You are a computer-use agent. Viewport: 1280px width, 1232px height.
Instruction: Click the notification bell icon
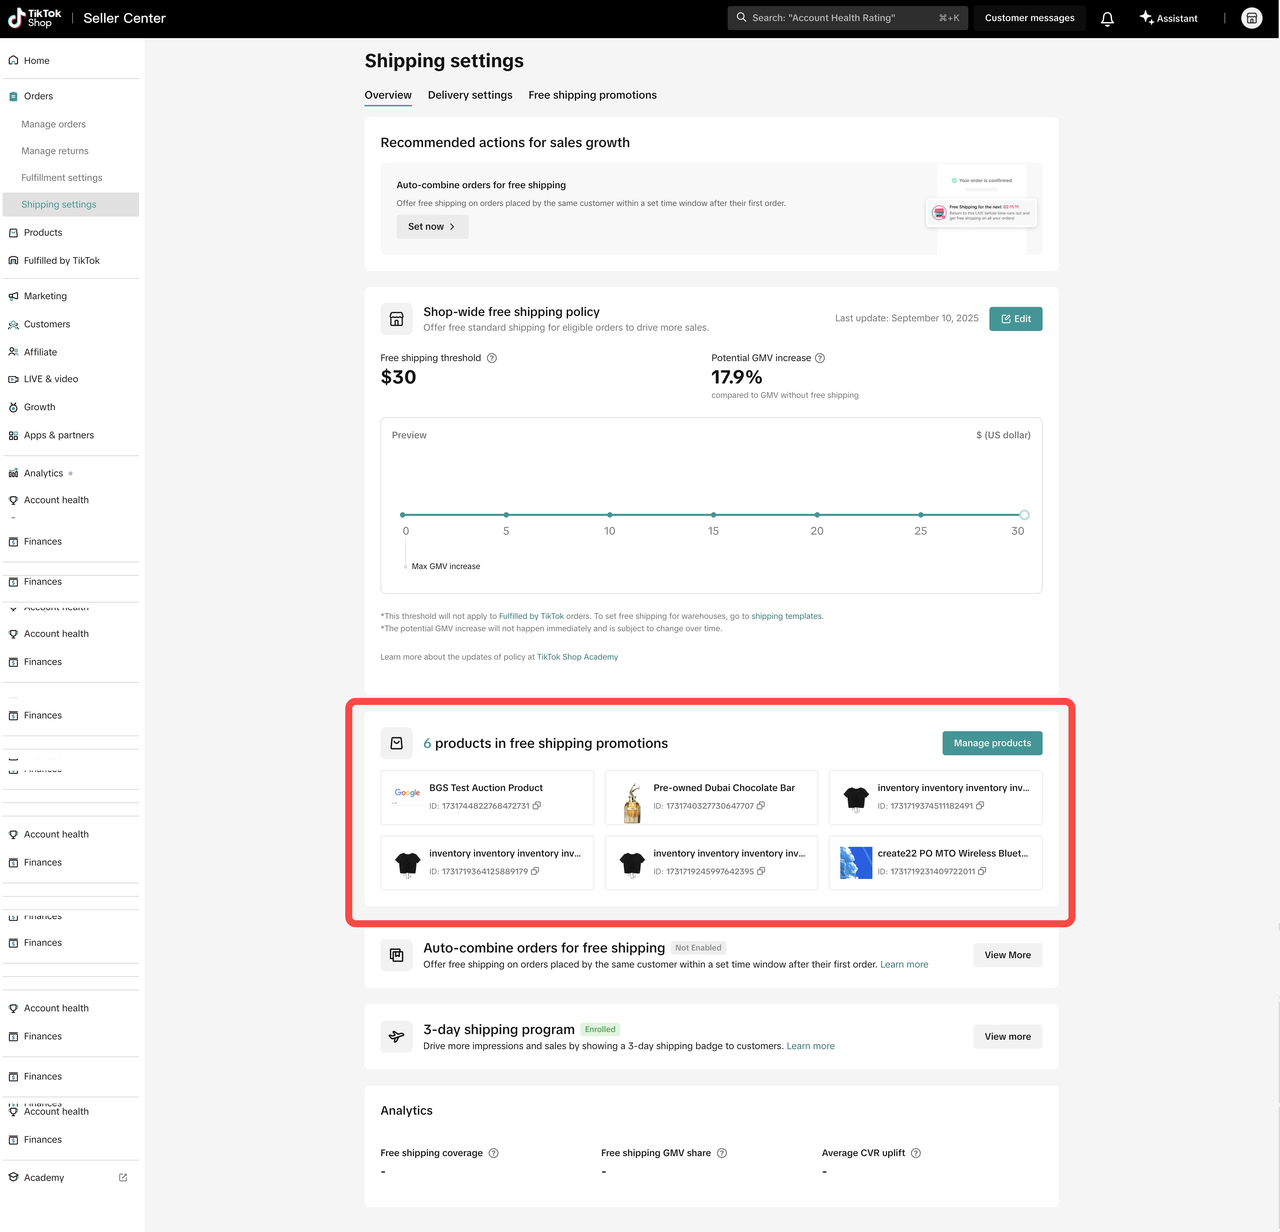[x=1107, y=18]
